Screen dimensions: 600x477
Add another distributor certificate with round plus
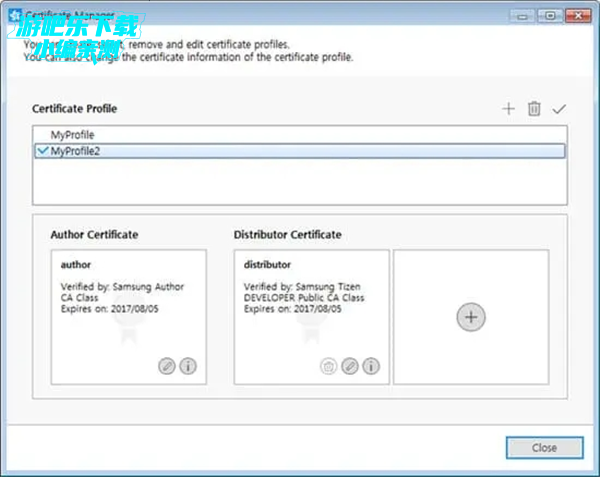click(x=471, y=317)
